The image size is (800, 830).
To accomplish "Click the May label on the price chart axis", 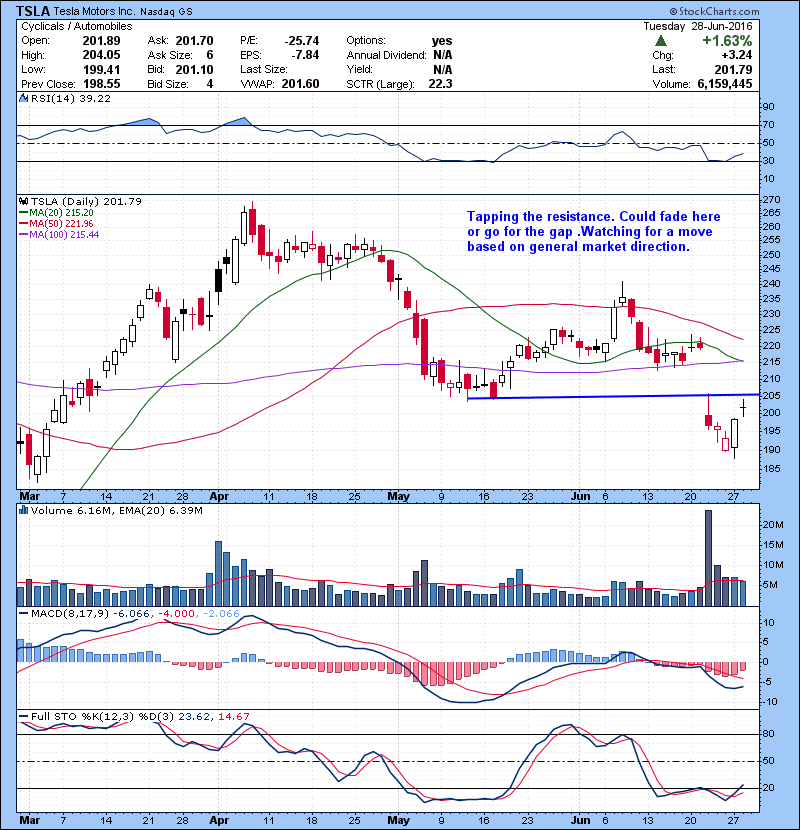I will click(x=398, y=497).
